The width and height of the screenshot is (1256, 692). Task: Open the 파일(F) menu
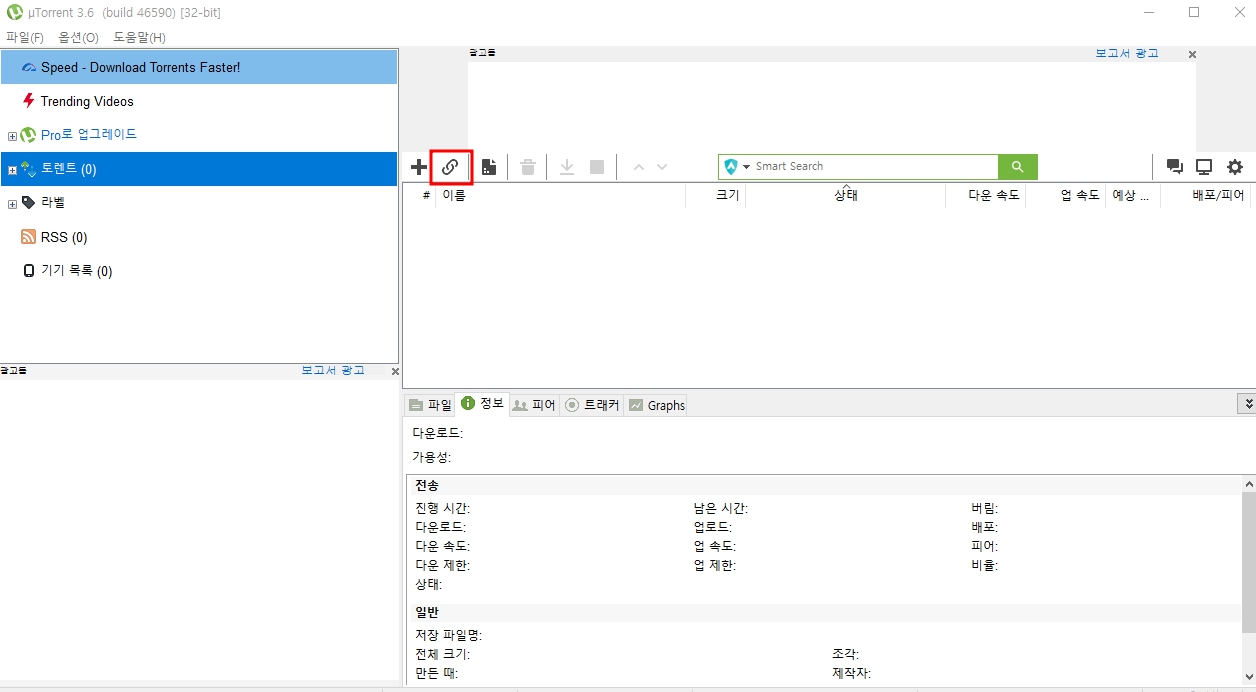click(25, 37)
